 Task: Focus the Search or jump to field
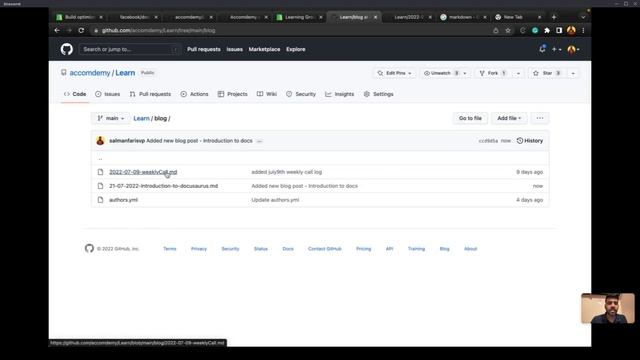(129, 49)
